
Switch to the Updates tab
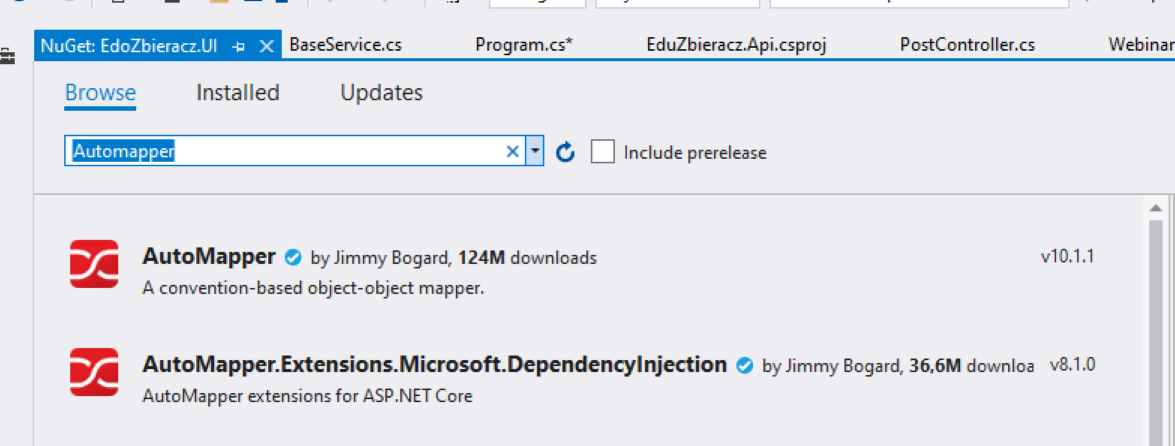click(x=381, y=93)
